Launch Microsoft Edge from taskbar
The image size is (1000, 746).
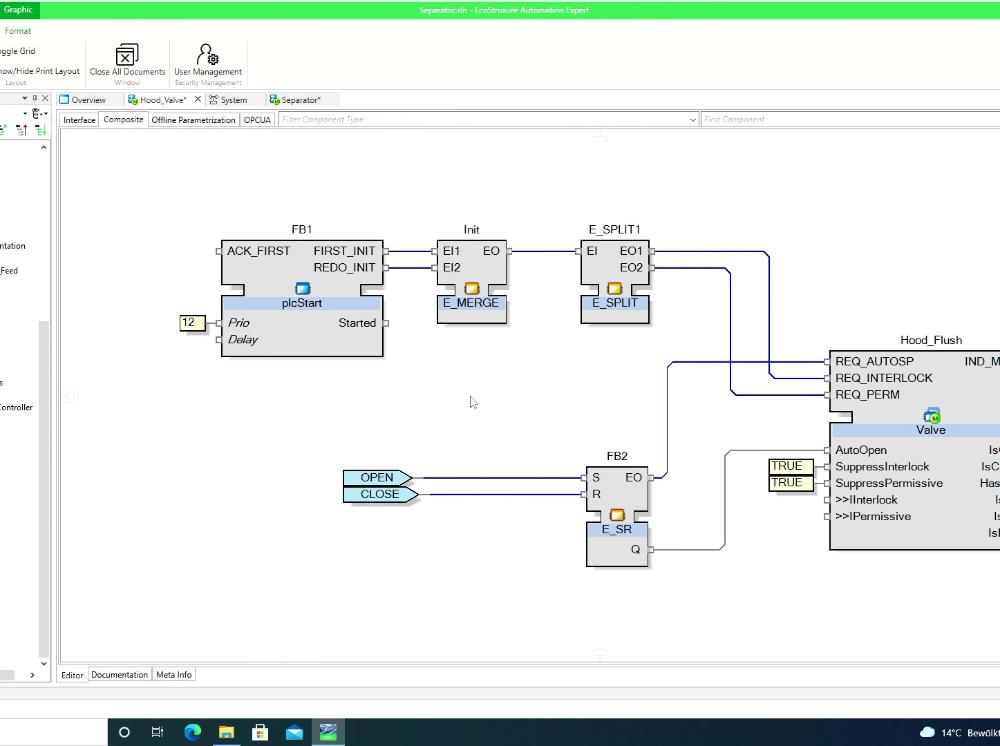tap(192, 732)
